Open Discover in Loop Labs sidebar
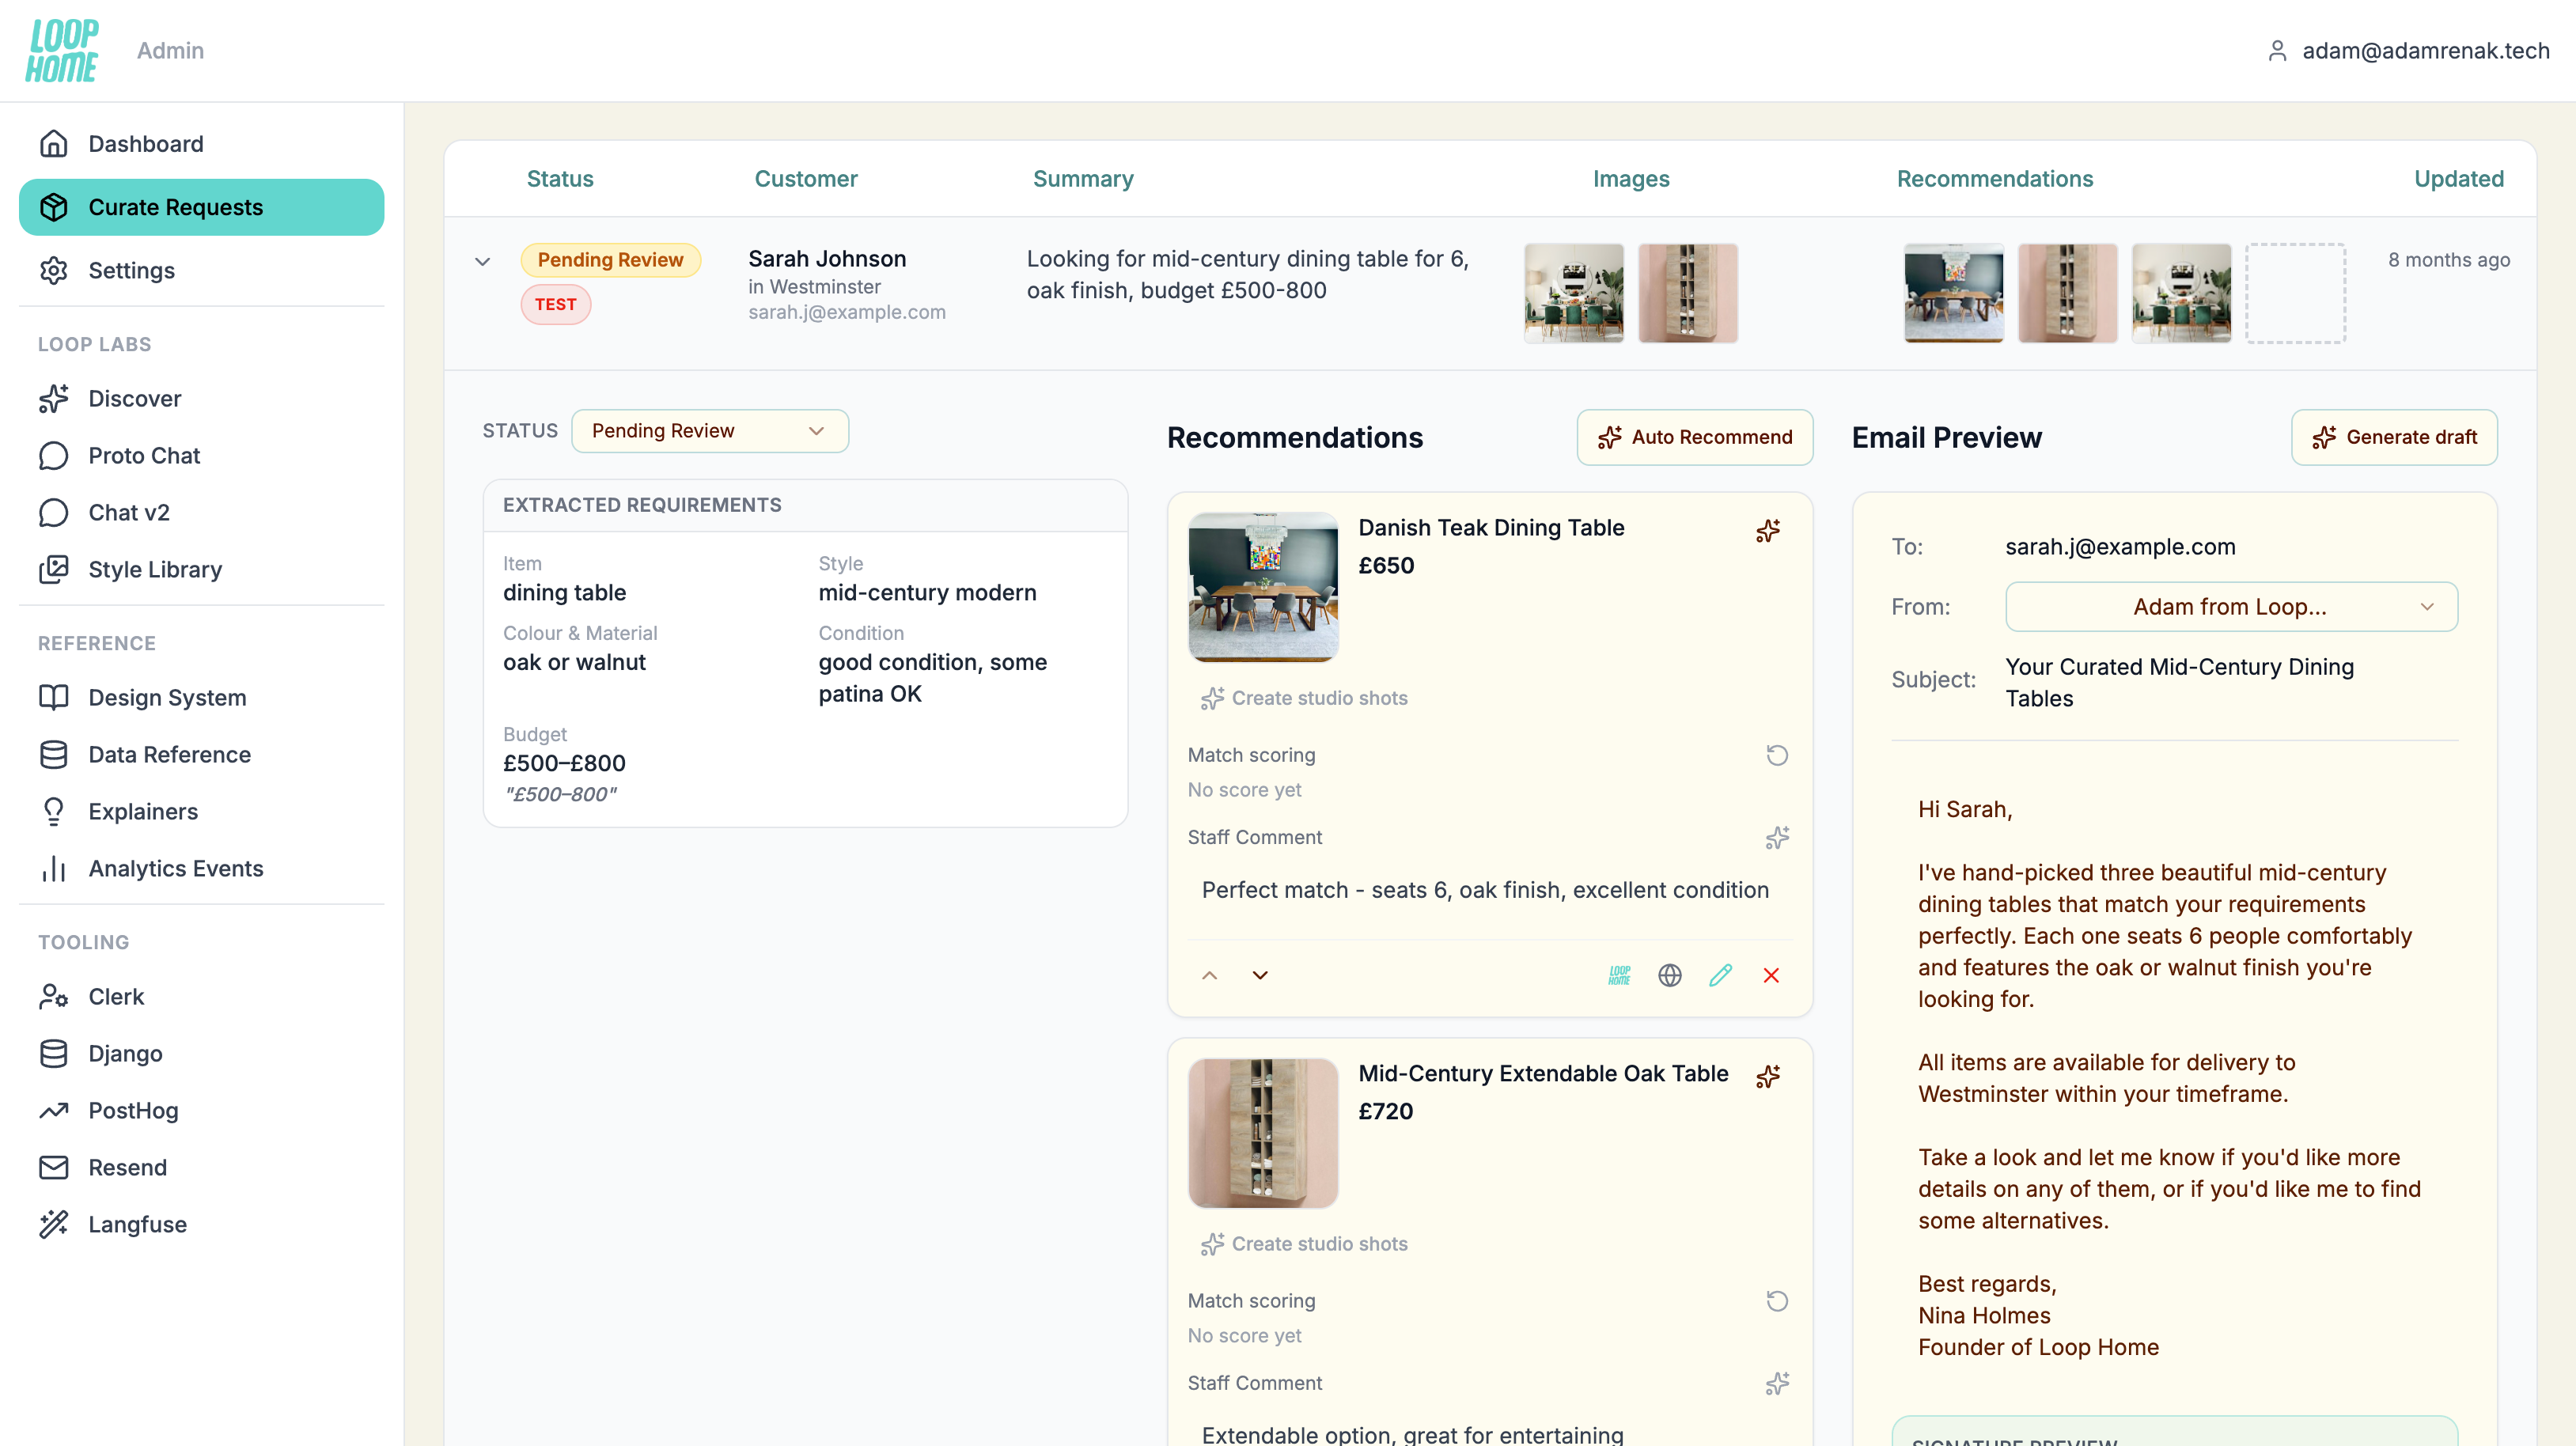Image resolution: width=2576 pixels, height=1446 pixels. pos(201,398)
